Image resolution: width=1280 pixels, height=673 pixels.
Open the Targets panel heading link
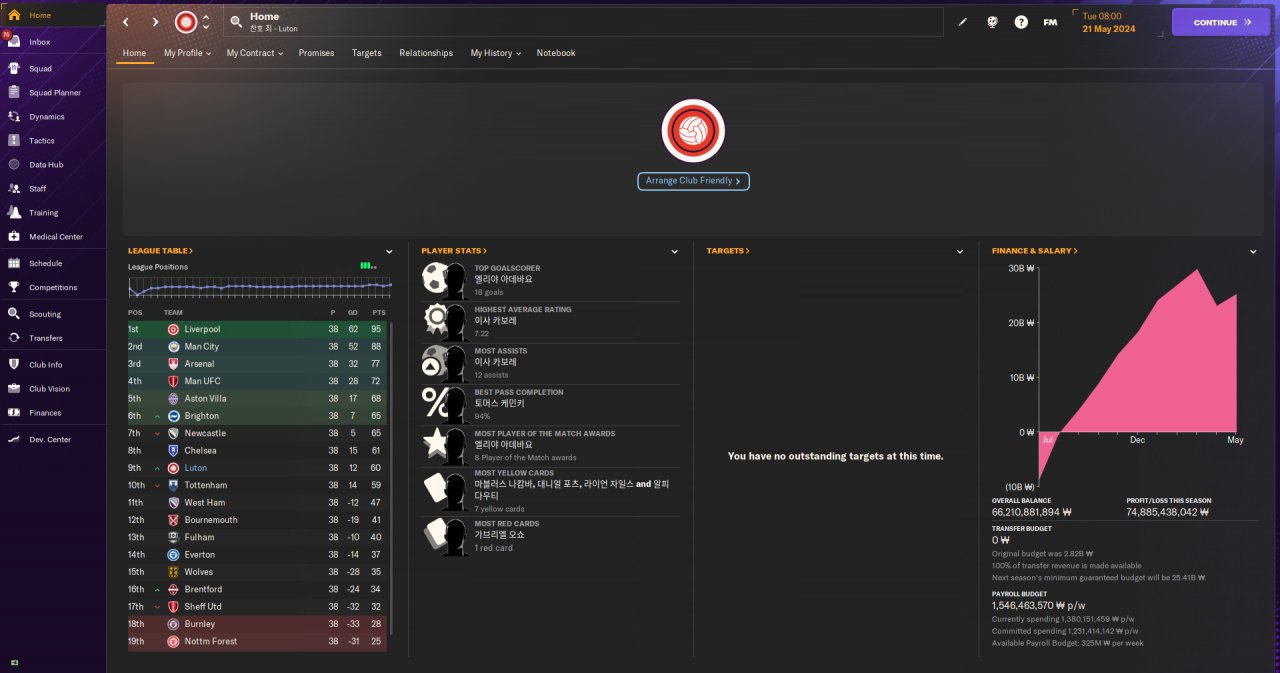[x=728, y=251]
